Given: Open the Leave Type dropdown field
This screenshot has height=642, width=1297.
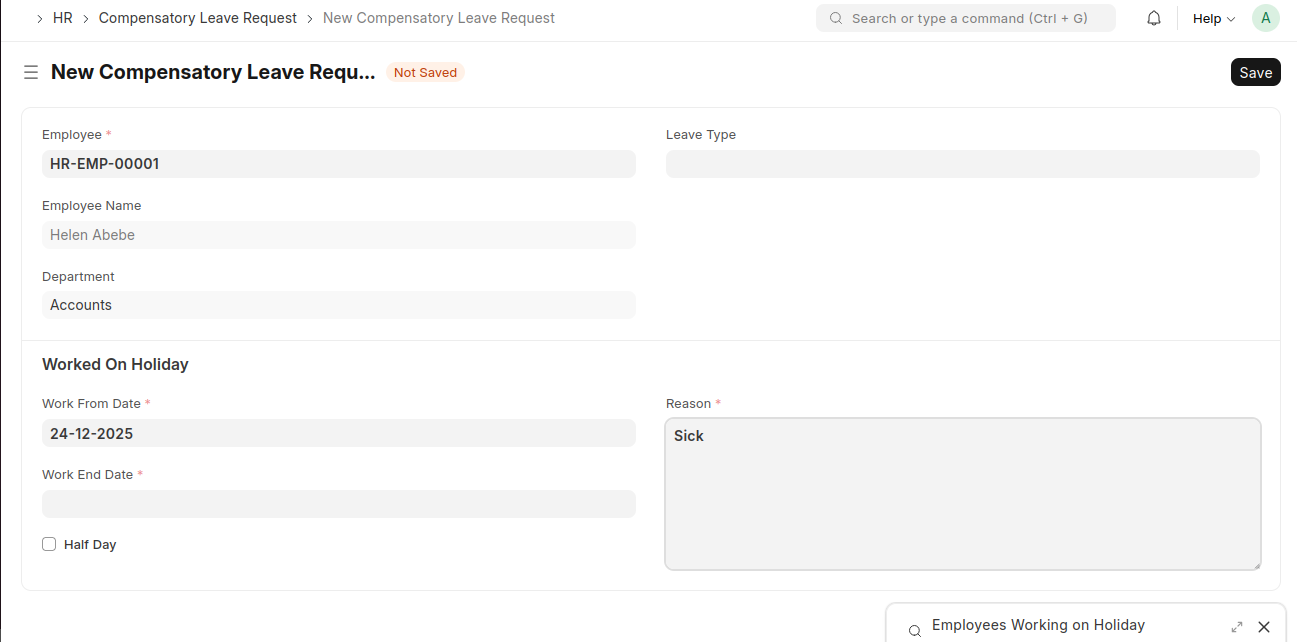Looking at the screenshot, I should click(x=962, y=164).
